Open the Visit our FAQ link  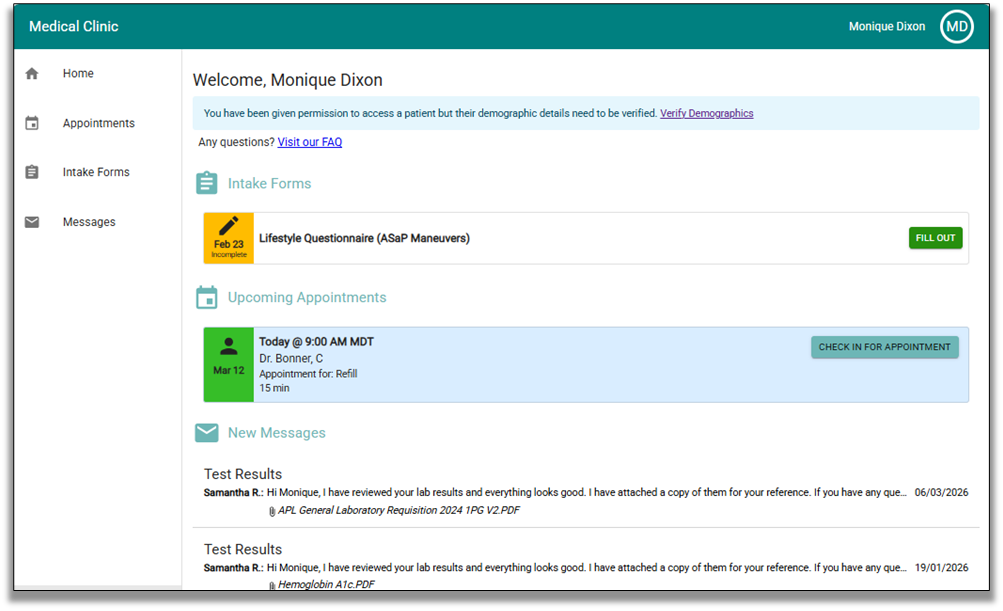click(309, 142)
